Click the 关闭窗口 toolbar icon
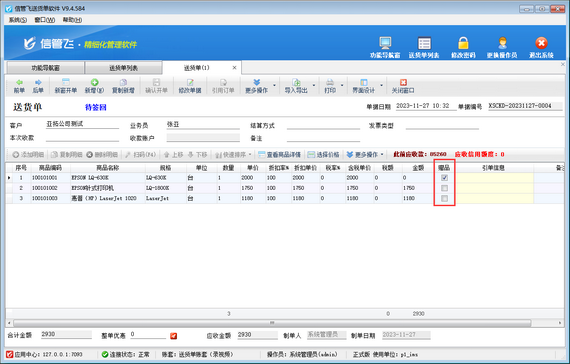Screen dimensions: 570x364 coord(403,83)
